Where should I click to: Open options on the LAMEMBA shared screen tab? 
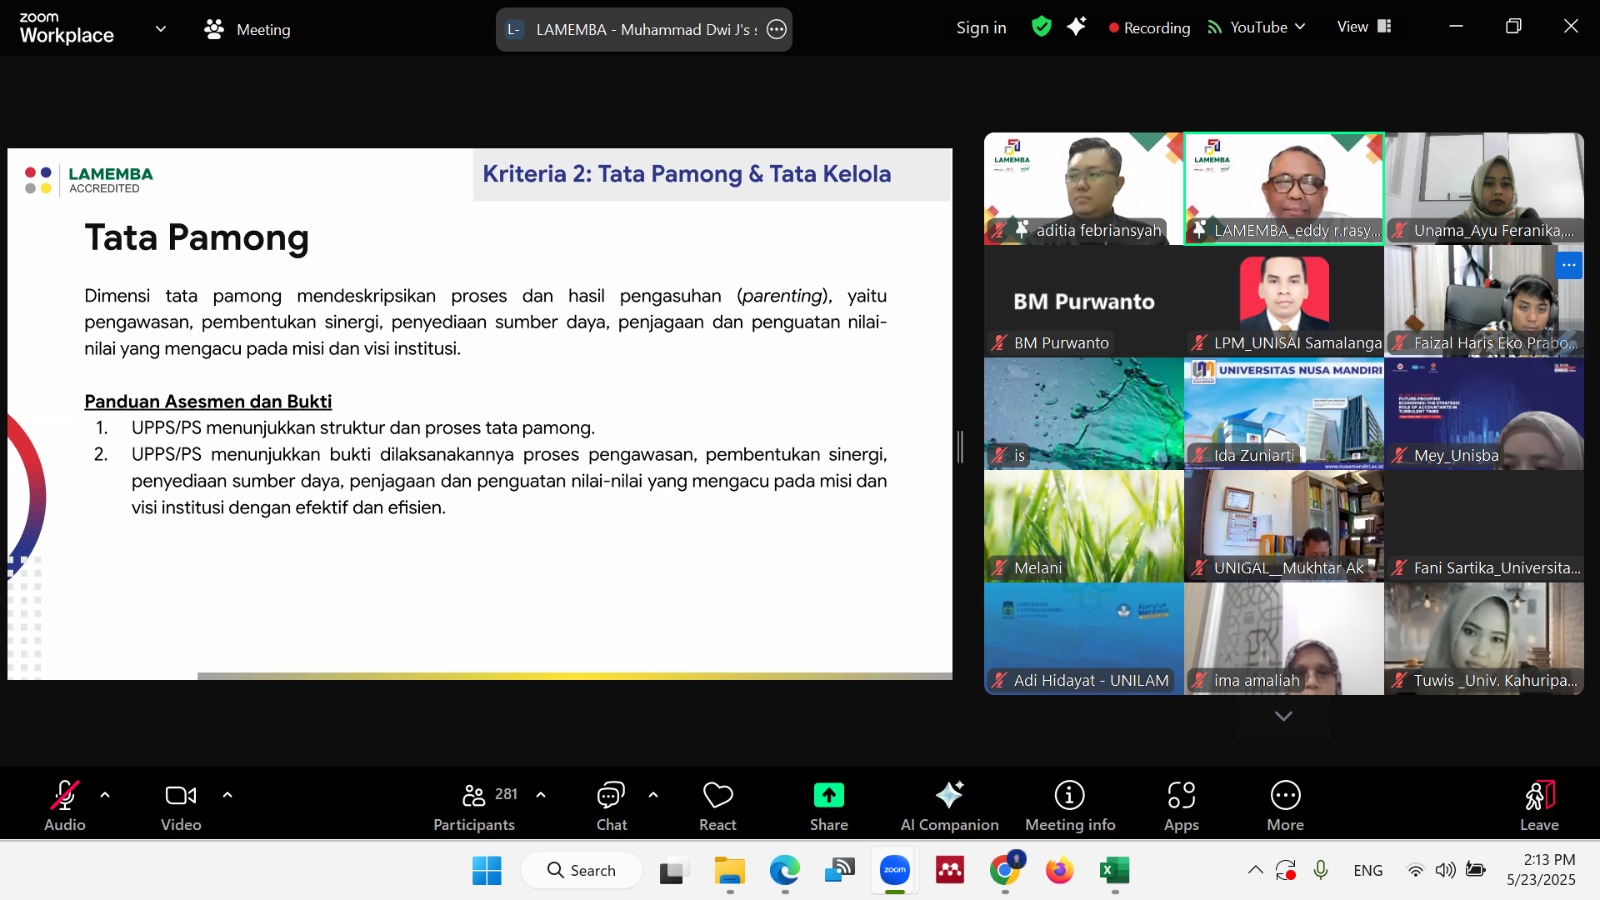[777, 29]
